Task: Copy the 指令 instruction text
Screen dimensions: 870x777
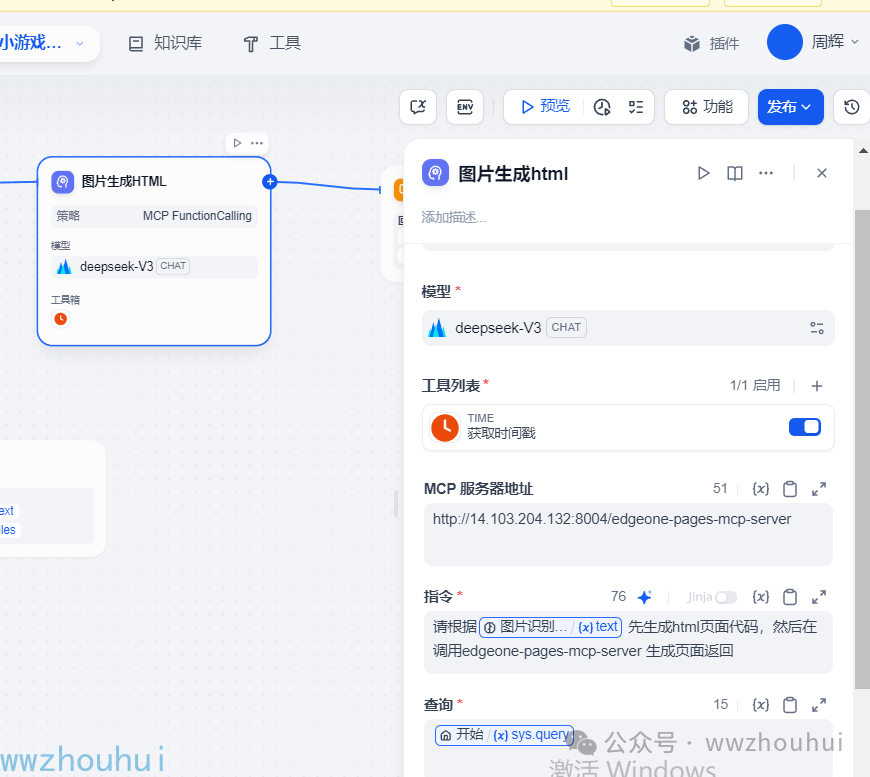Action: click(x=790, y=597)
